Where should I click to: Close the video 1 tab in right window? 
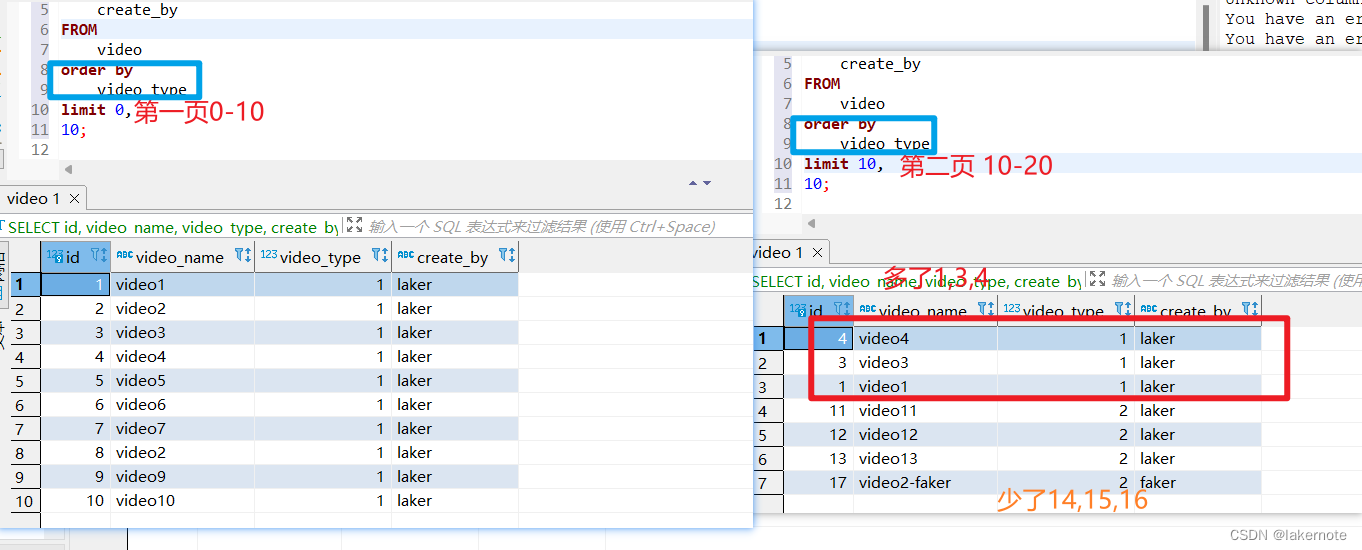817,252
